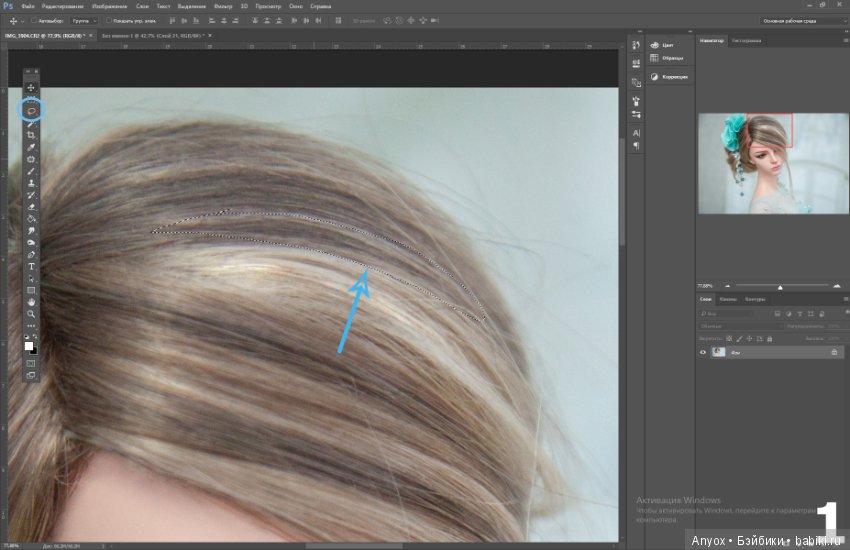850x550 pixels.
Task: Toggle lock transparent pixels in Layers
Action: pos(729,339)
